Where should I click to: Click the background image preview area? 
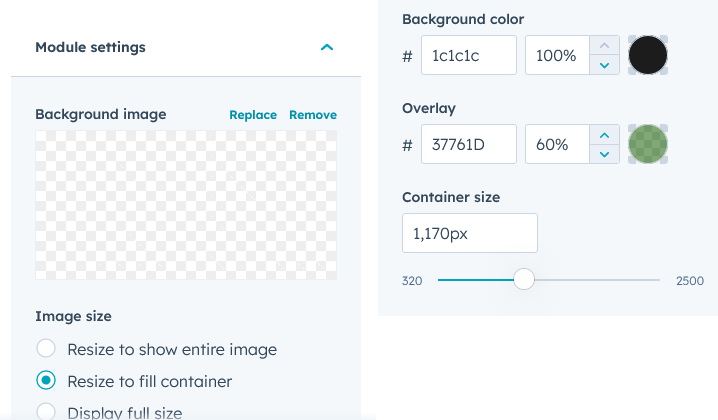[x=186, y=205]
